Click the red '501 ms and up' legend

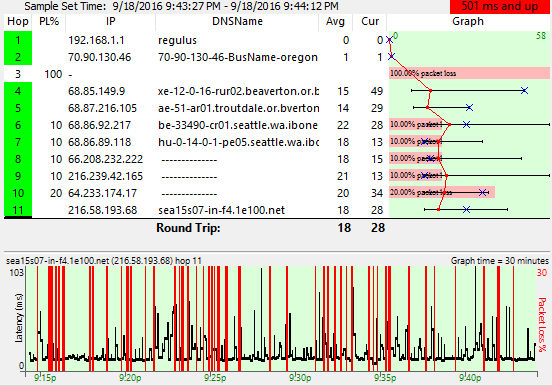tap(500, 6)
